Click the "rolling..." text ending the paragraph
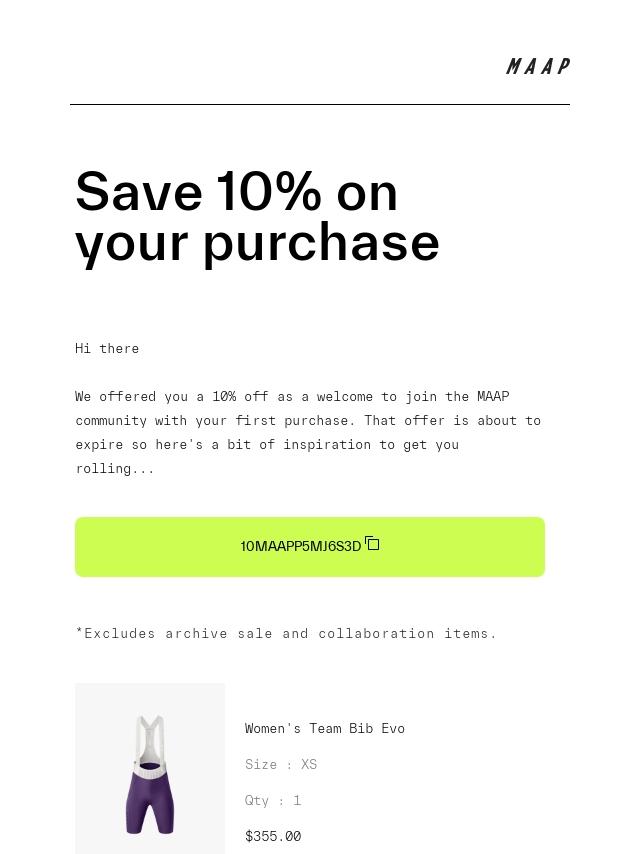The height and width of the screenshot is (854, 640). (115, 469)
